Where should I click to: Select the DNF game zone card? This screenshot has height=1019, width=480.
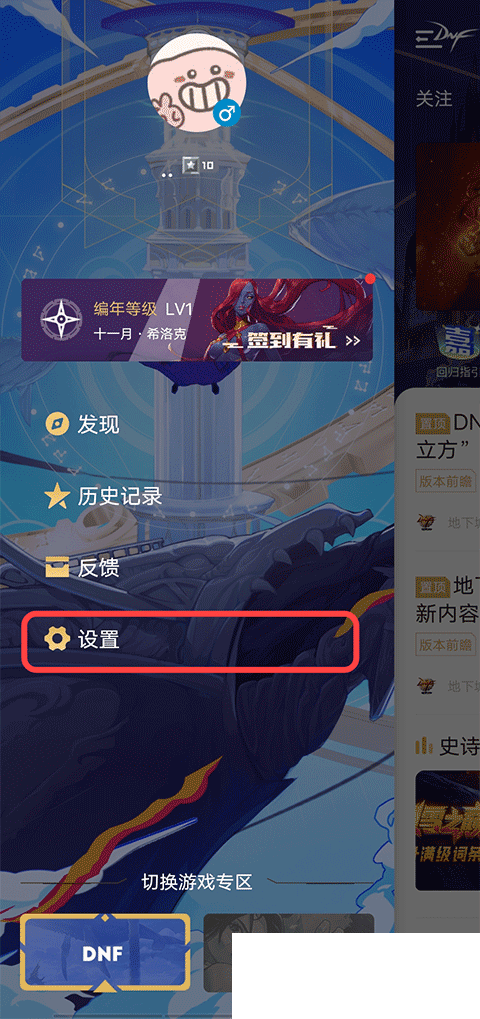(x=105, y=953)
